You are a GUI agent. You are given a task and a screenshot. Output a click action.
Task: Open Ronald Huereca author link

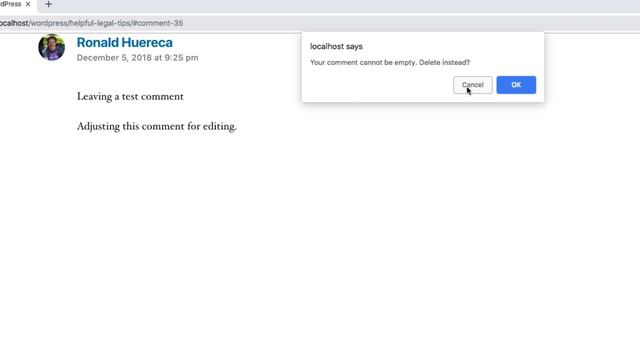[124, 42]
